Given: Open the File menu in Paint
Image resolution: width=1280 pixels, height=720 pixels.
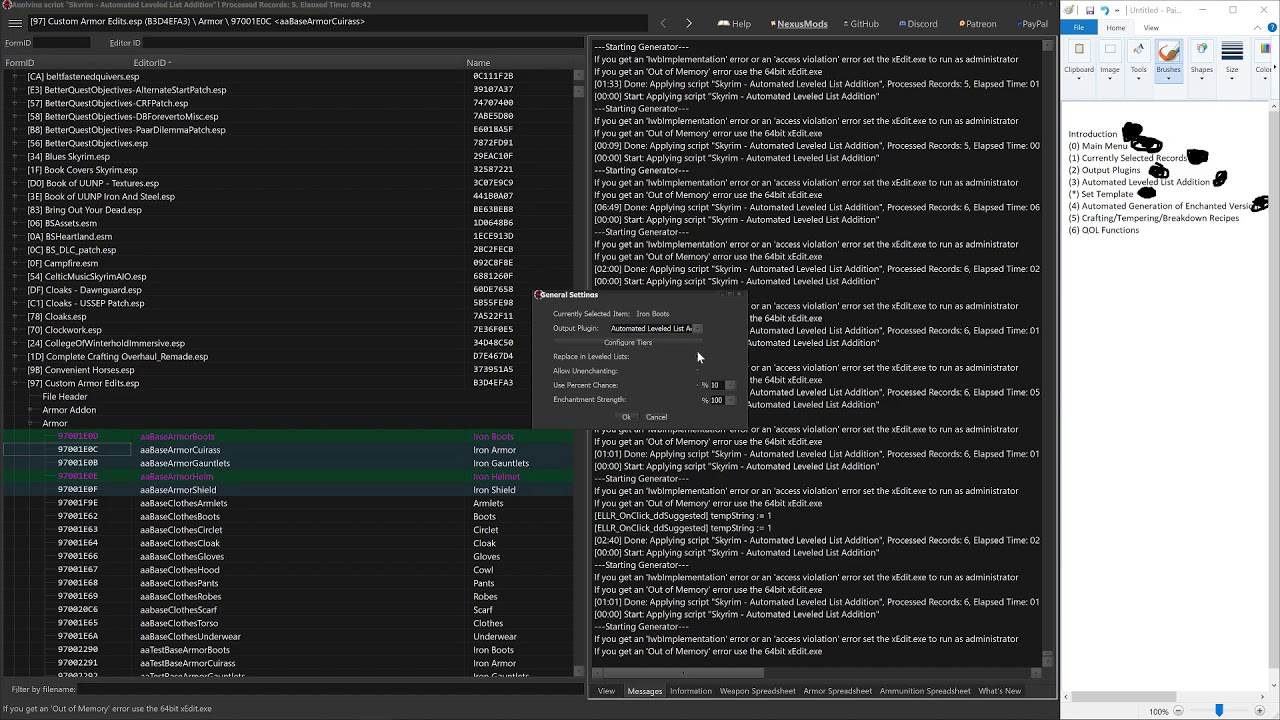Looking at the screenshot, I should click(1078, 27).
